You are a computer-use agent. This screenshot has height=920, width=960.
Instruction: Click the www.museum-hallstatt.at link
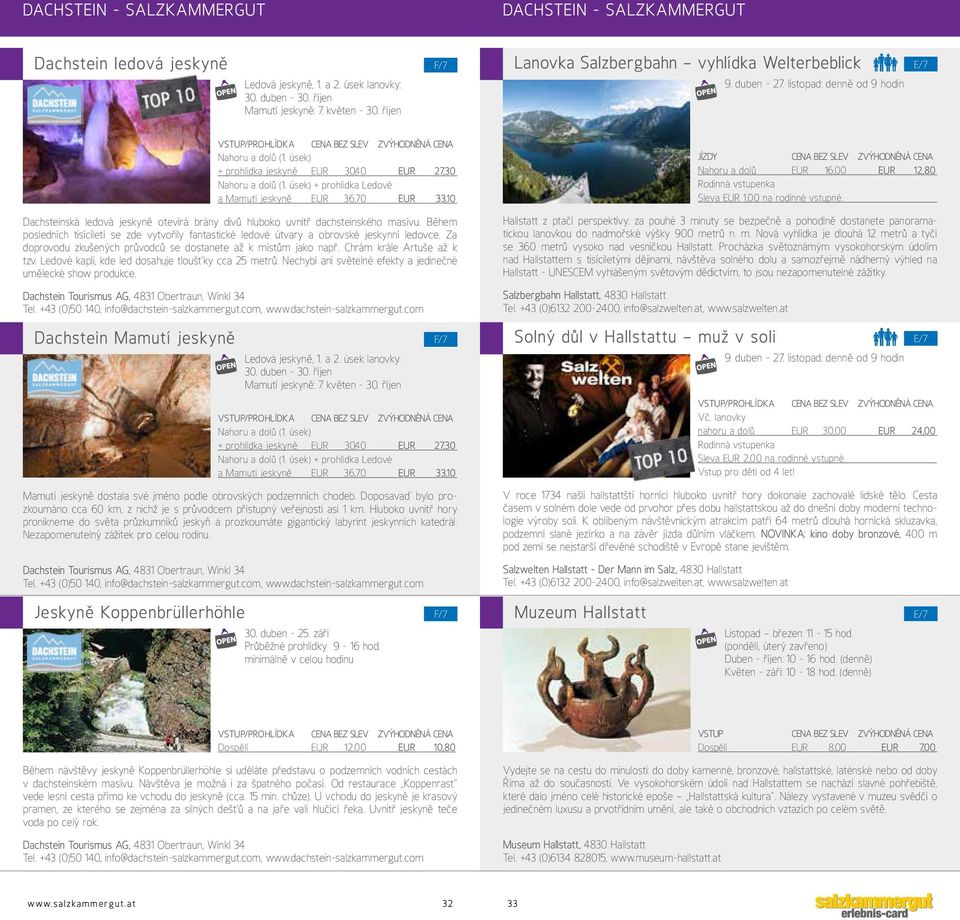666,858
